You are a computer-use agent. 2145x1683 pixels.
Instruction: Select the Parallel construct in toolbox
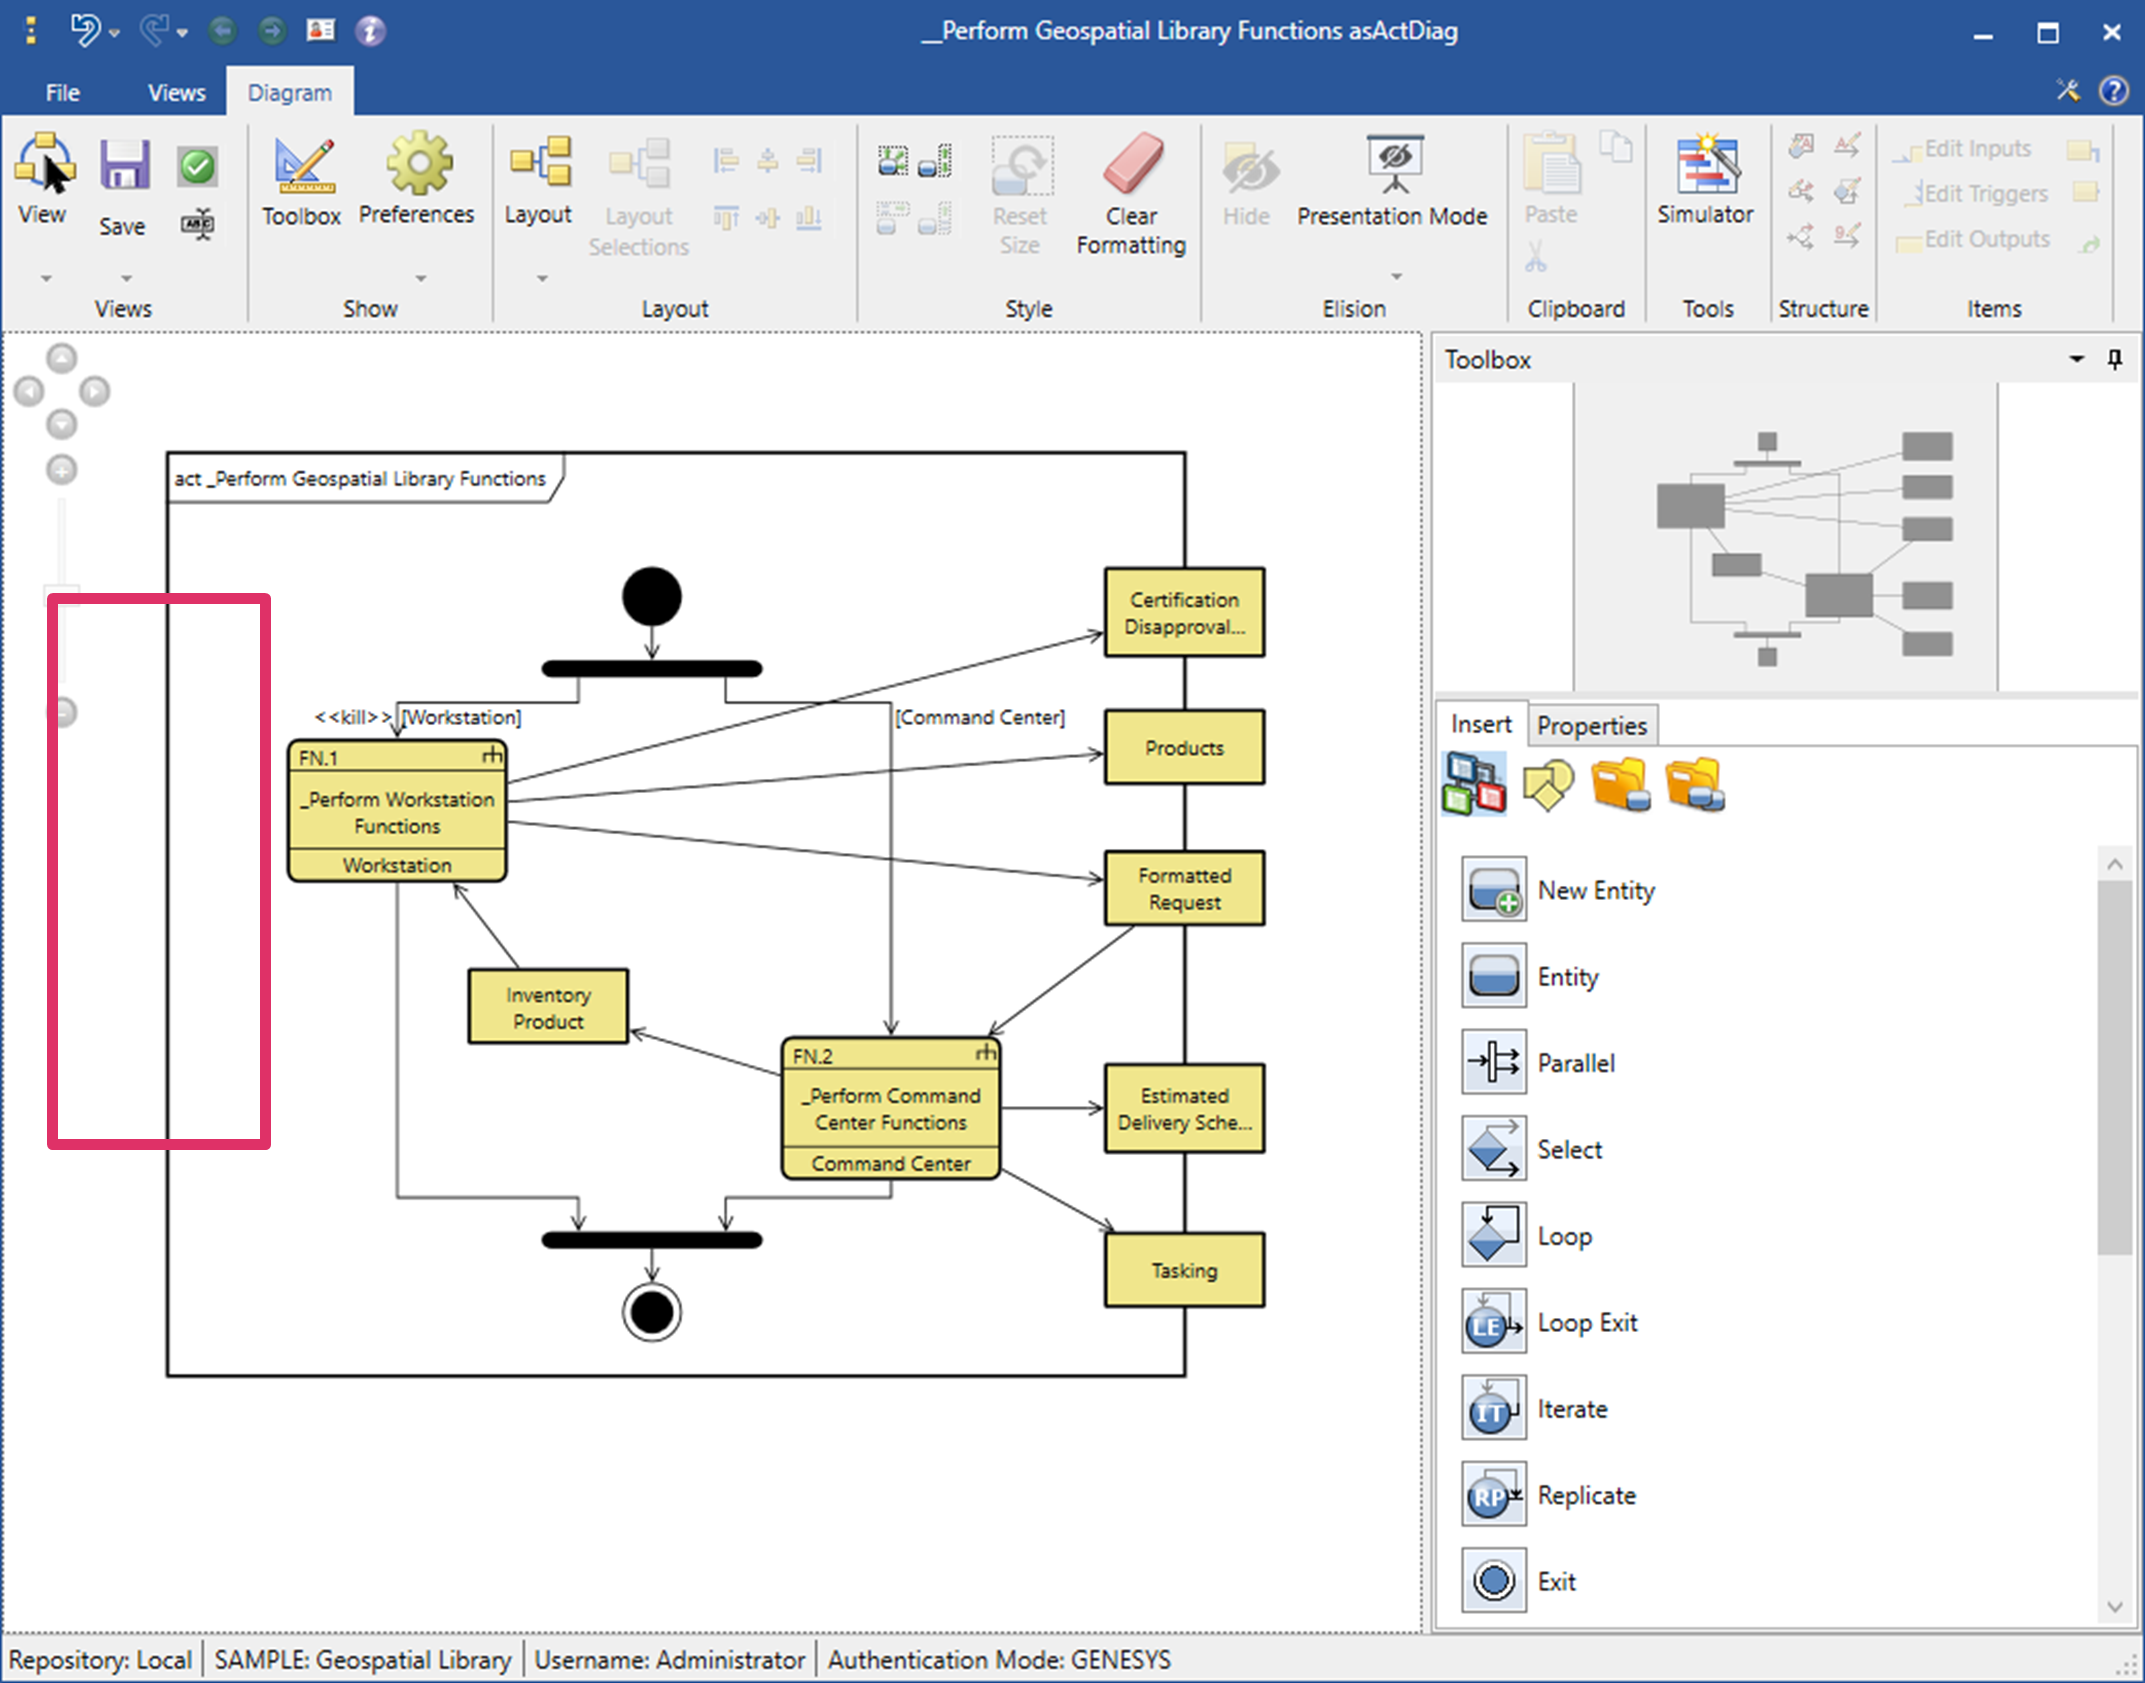pos(1493,1062)
